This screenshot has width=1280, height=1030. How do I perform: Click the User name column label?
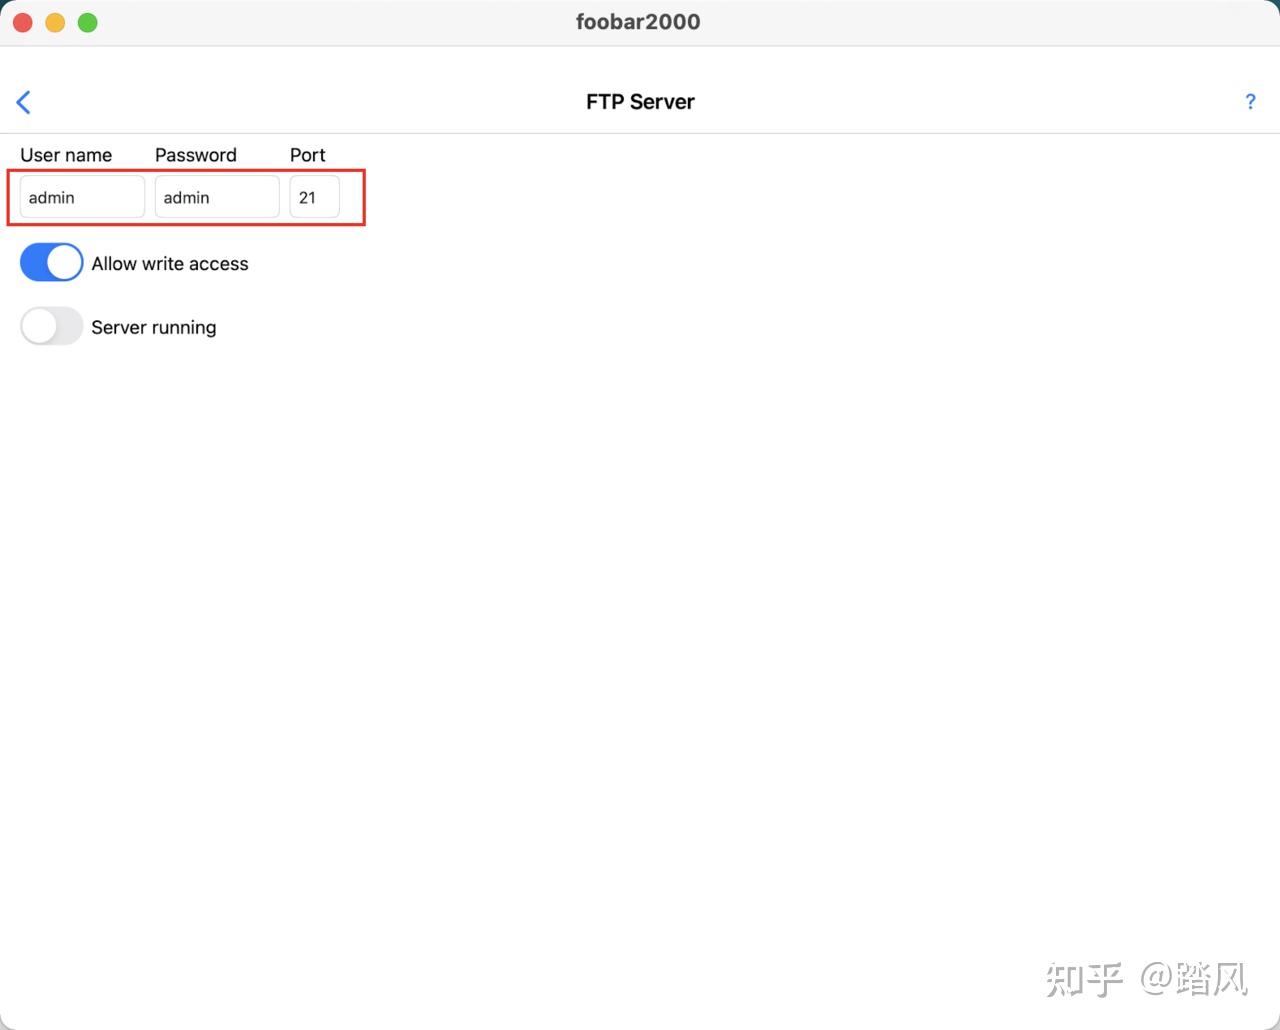point(65,155)
